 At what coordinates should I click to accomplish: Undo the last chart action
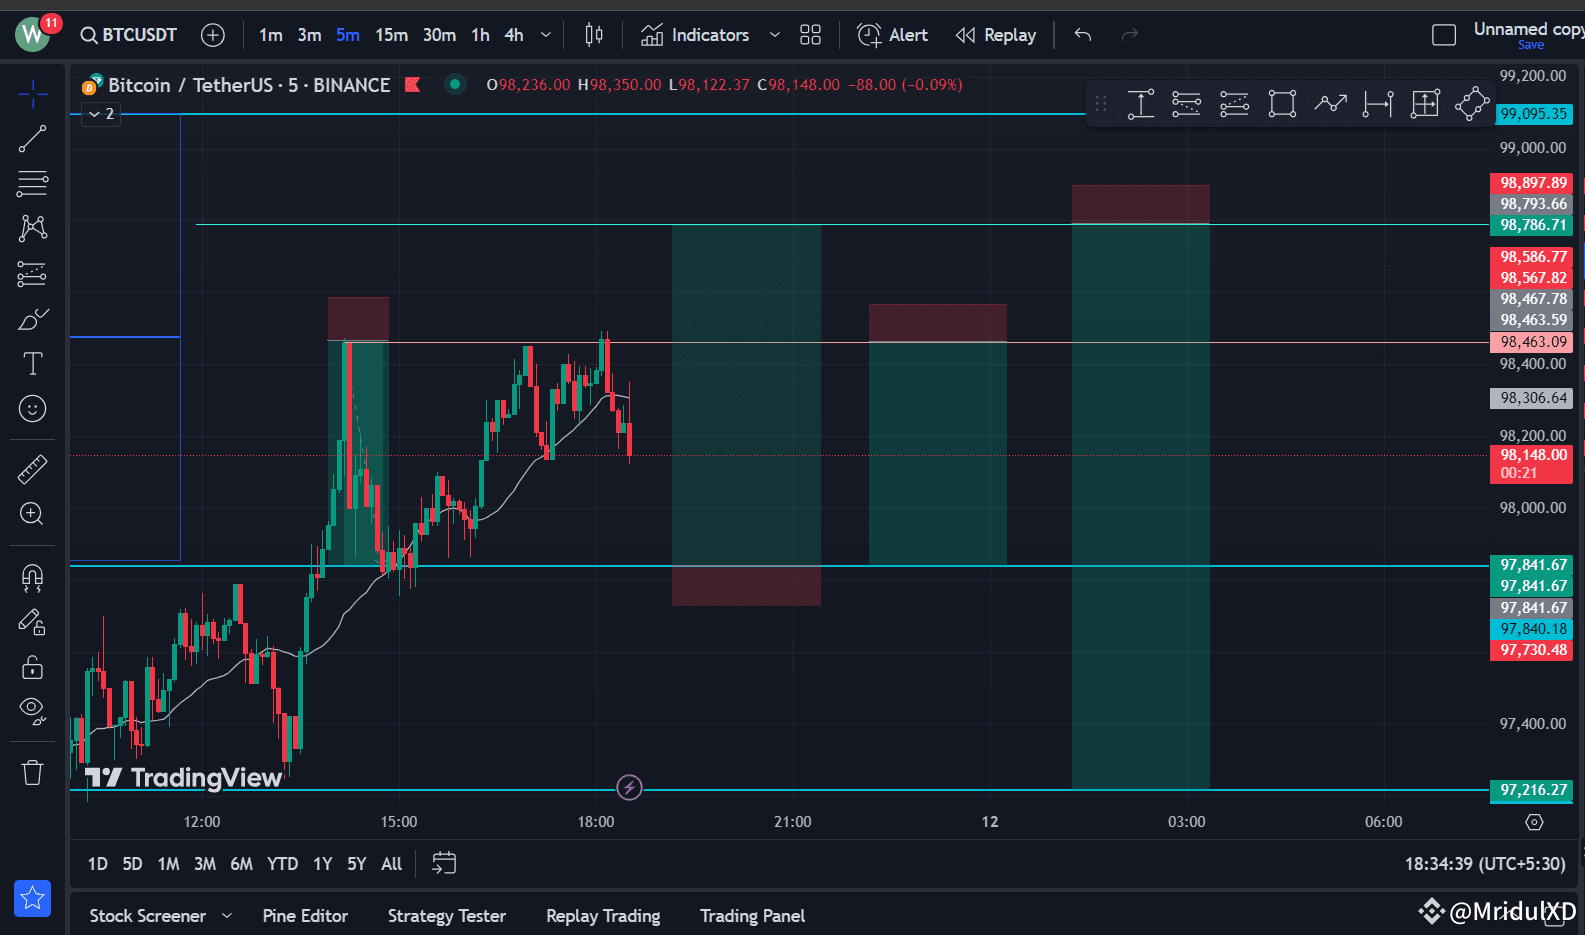[x=1083, y=35]
